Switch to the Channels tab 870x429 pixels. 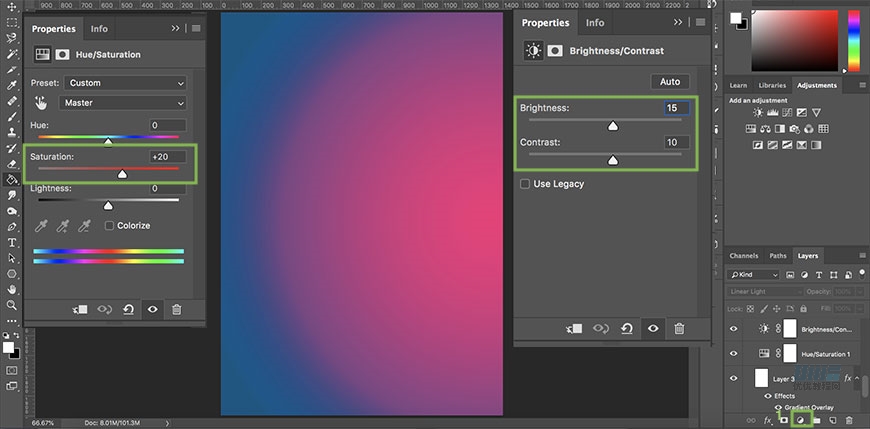point(743,256)
